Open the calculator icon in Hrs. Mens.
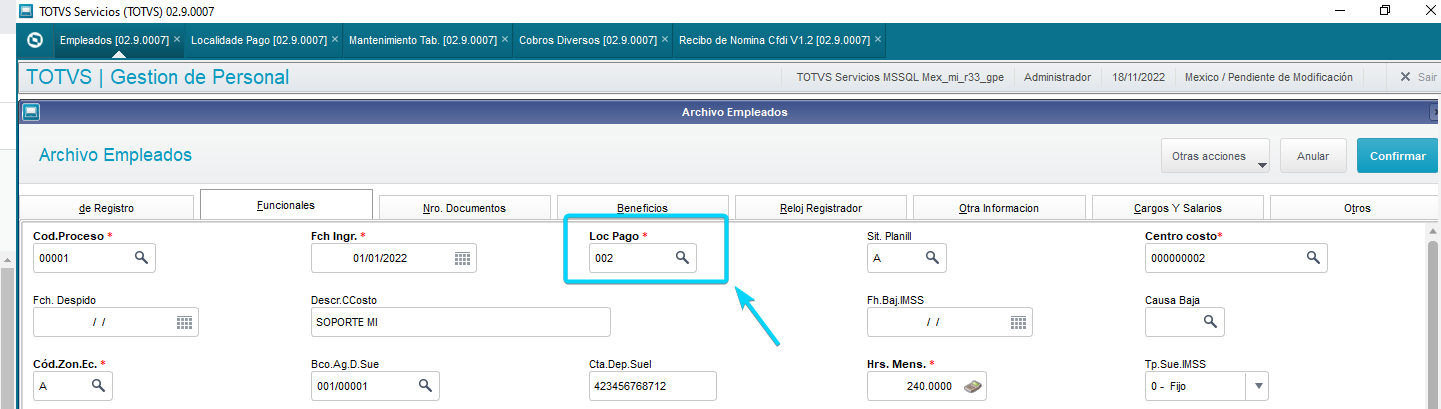 [x=971, y=386]
